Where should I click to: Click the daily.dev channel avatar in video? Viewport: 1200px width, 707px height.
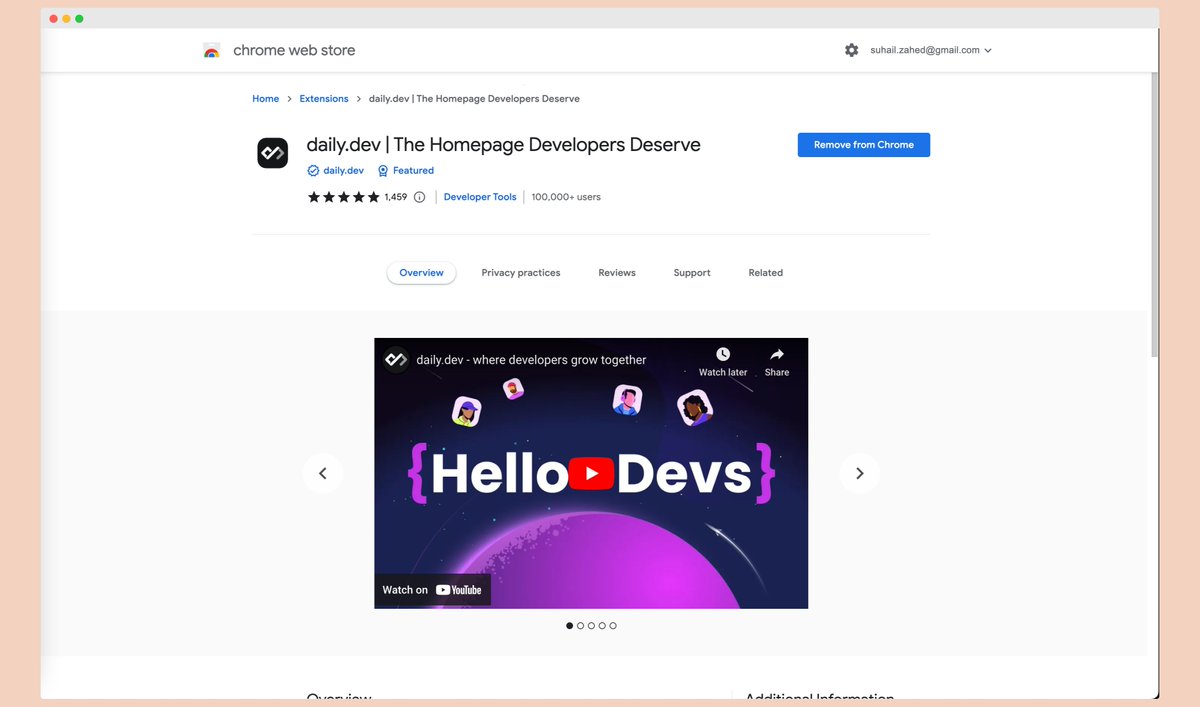click(396, 360)
